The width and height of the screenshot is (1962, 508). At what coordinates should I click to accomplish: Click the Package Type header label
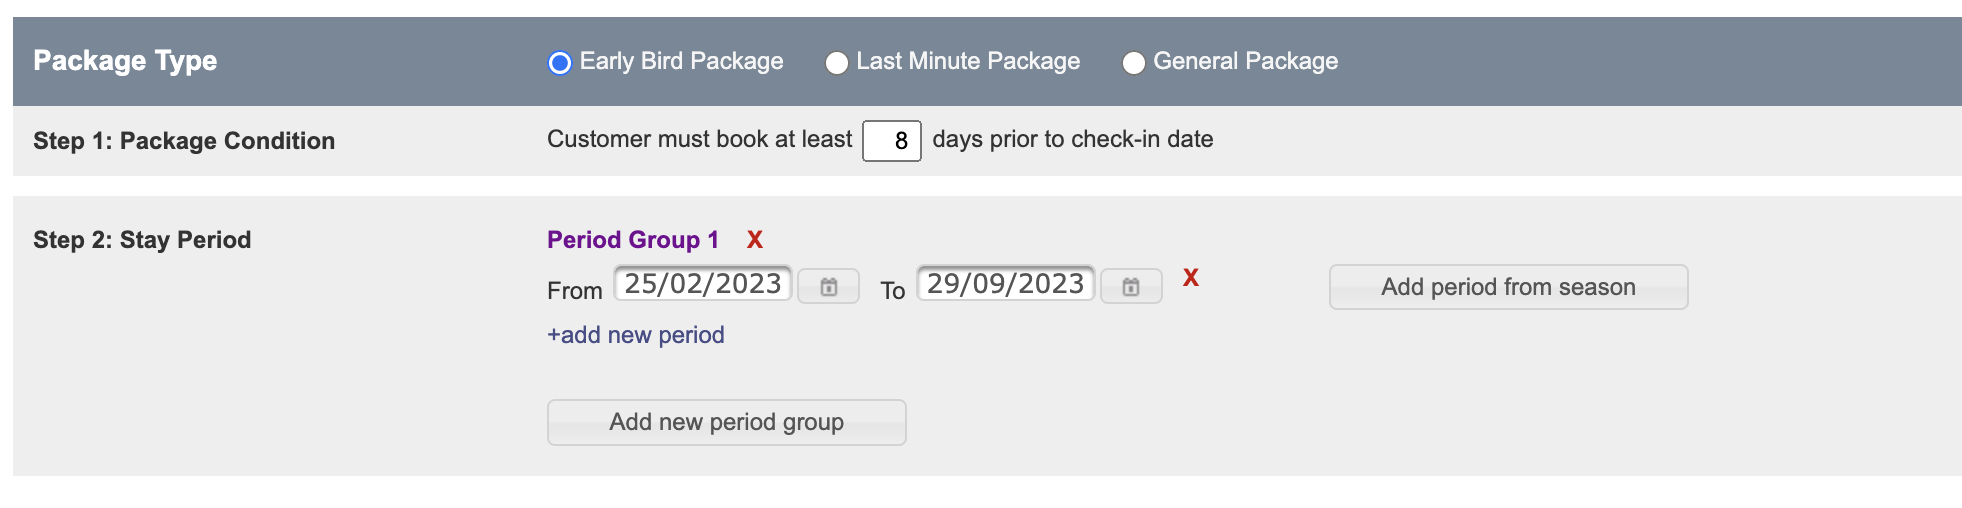coord(125,61)
